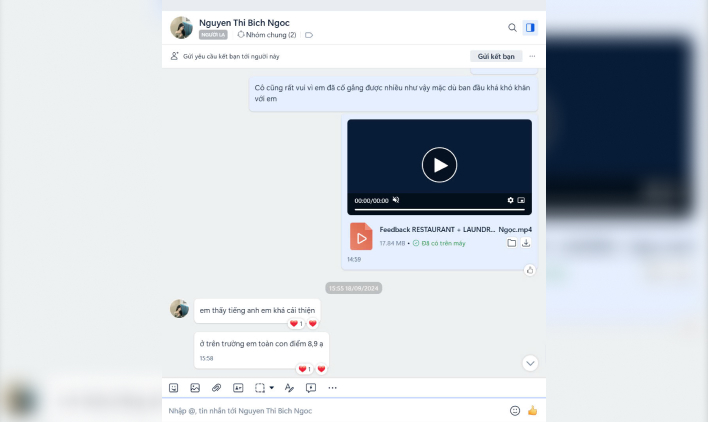This screenshot has height=422, width=708.
Task: Download the Feedback RESTAURANT video file
Action: click(526, 243)
